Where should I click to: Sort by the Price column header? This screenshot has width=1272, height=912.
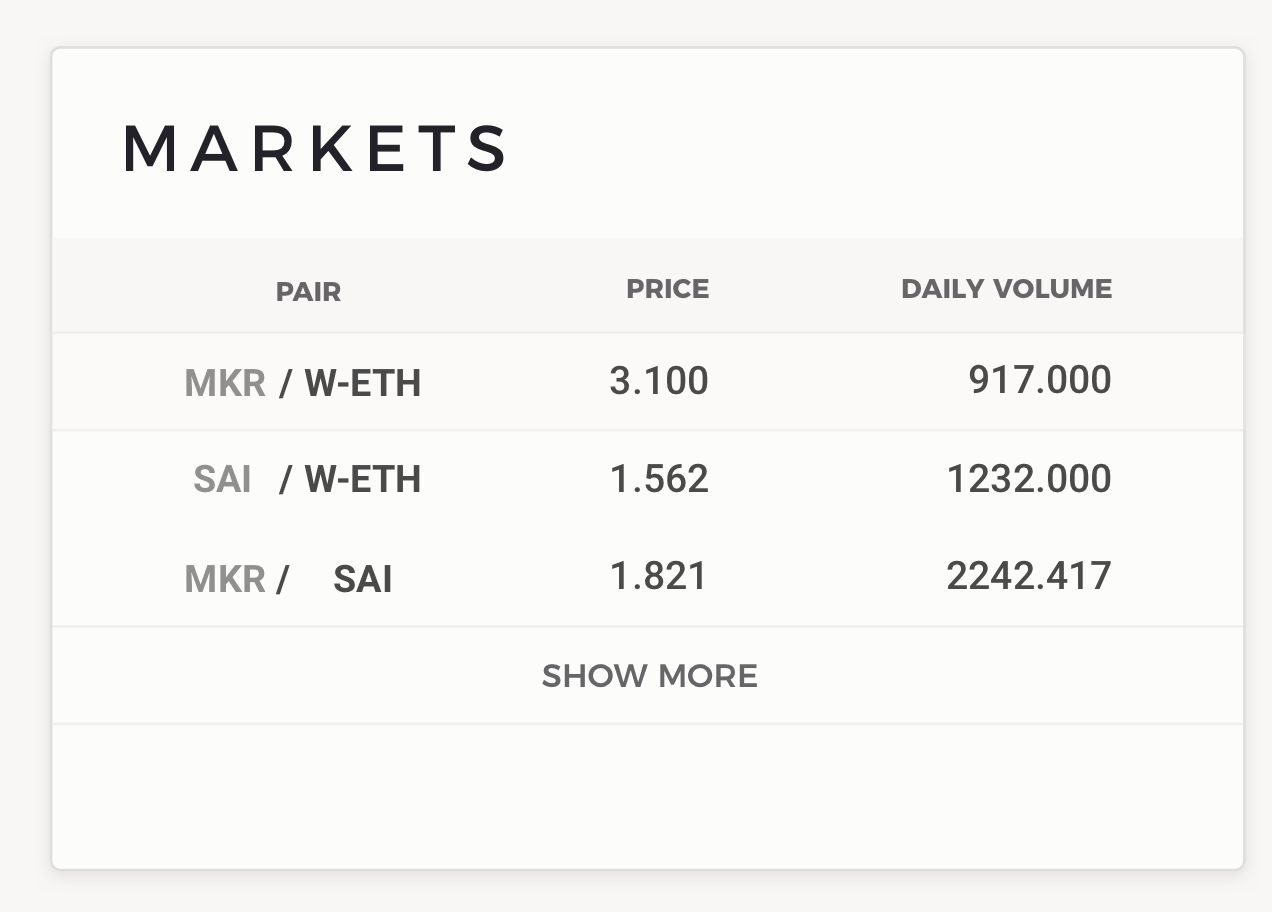pyautogui.click(x=667, y=289)
